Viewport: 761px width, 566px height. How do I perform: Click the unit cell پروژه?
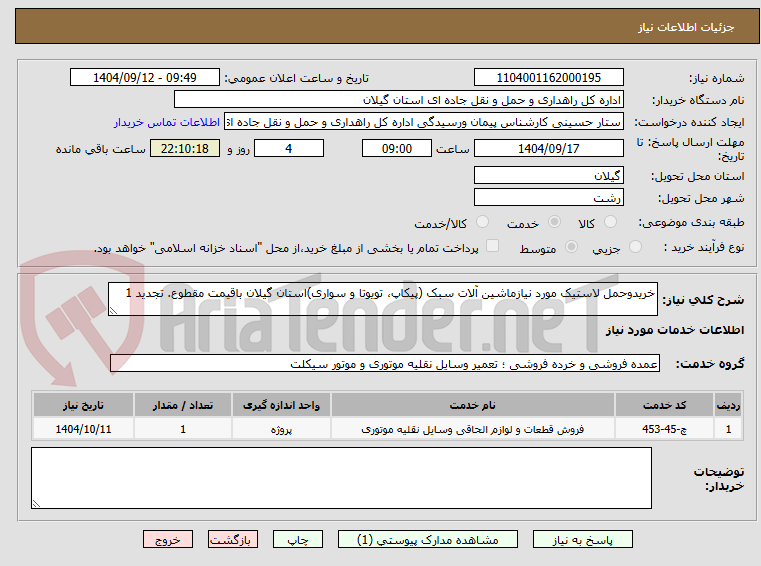tap(281, 429)
